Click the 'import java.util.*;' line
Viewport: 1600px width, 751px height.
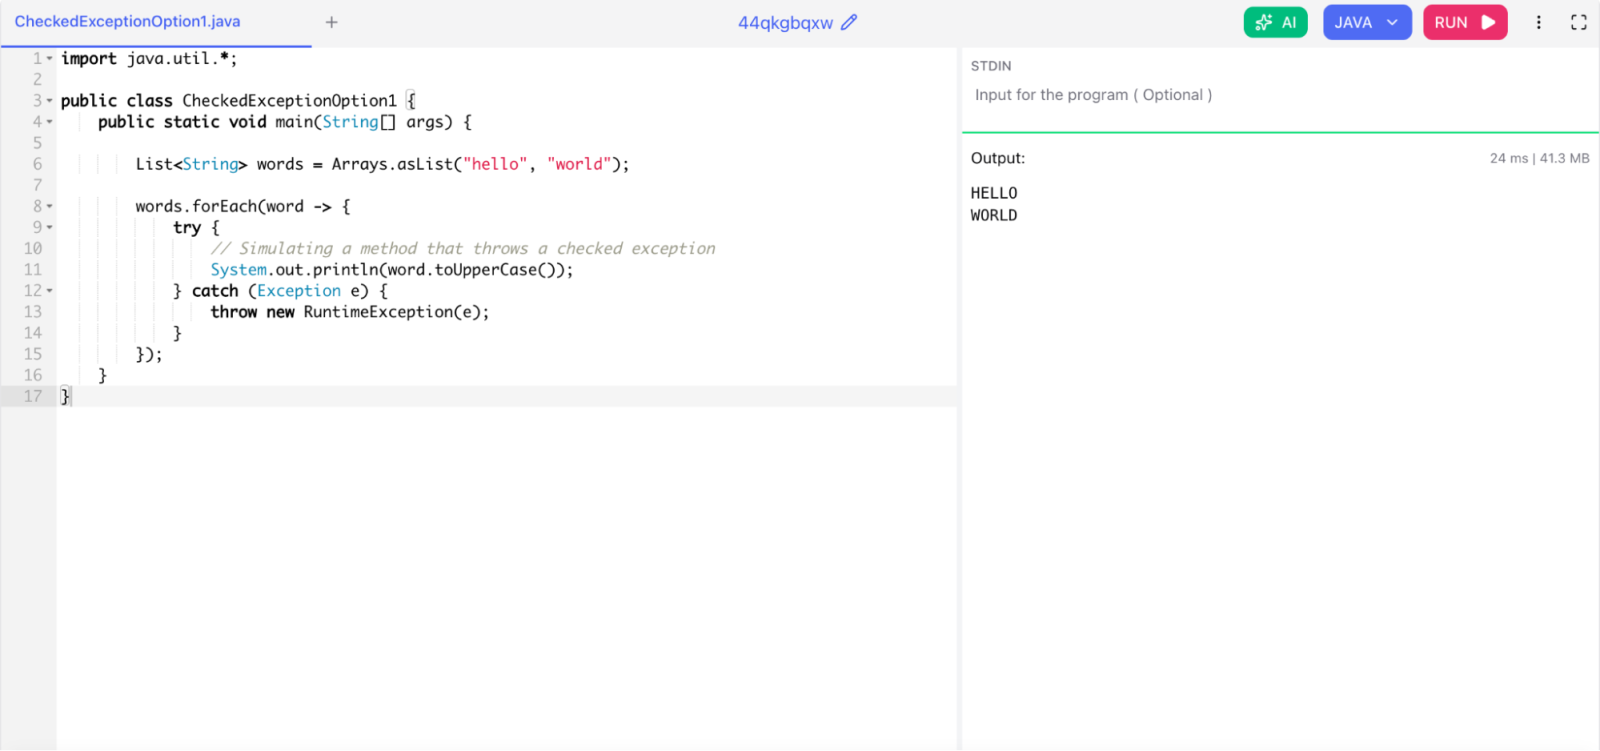tap(149, 59)
